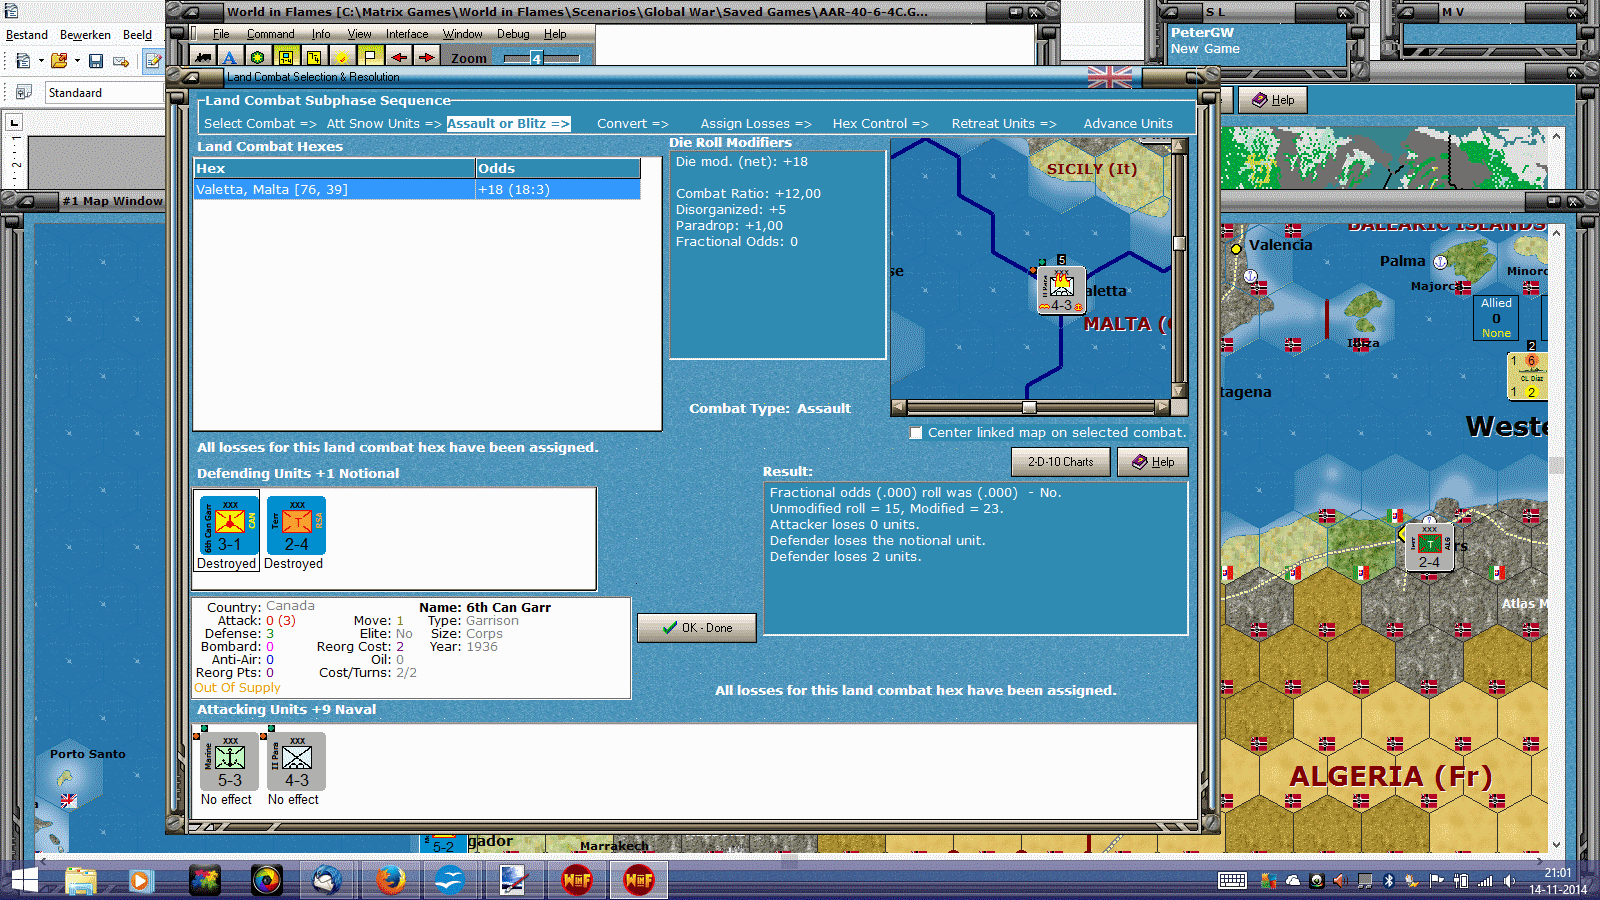Select the Valetta, Malta combat hex row
1600x900 pixels.
(x=417, y=190)
